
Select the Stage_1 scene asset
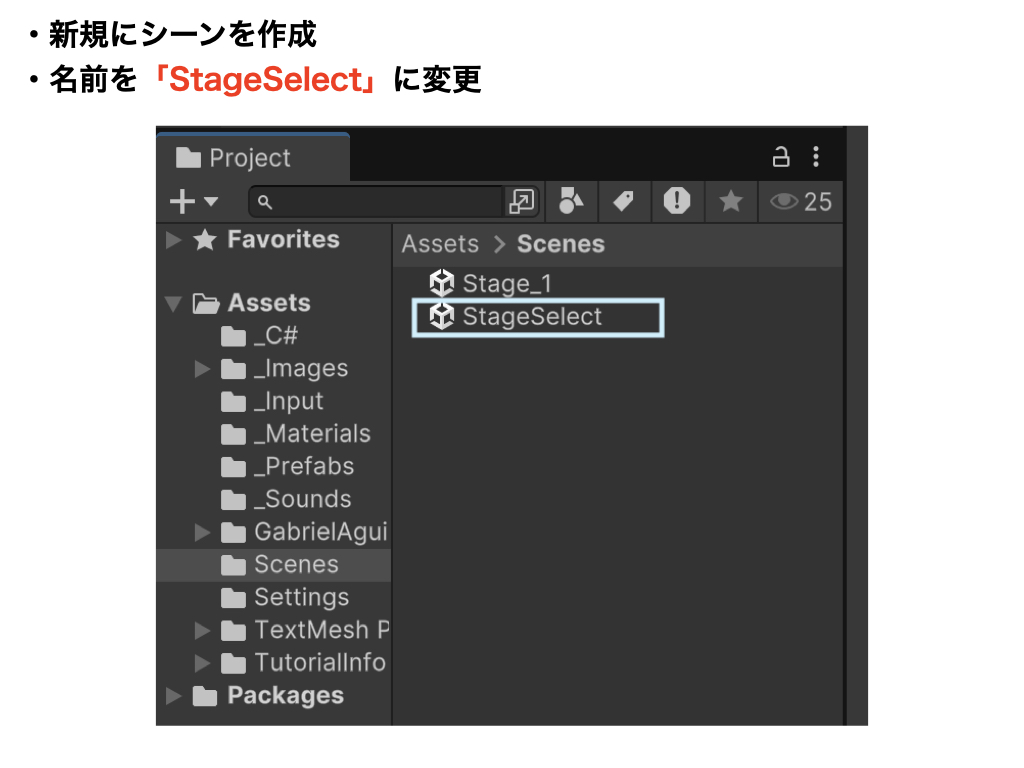pos(505,284)
